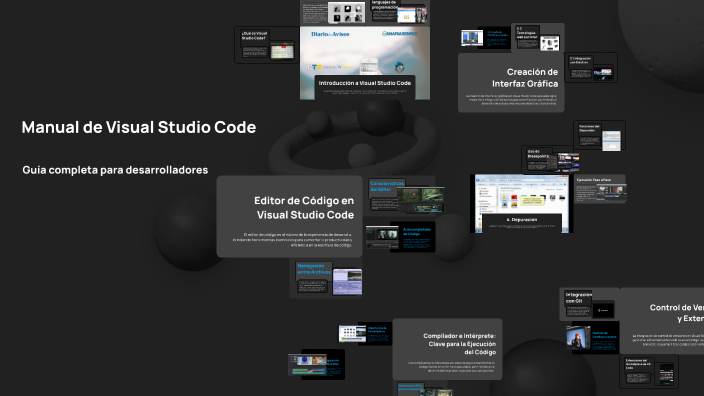704x396 pixels.
Task: Open the 'lenguajes de programación' subtopic at top
Action: [397, 12]
